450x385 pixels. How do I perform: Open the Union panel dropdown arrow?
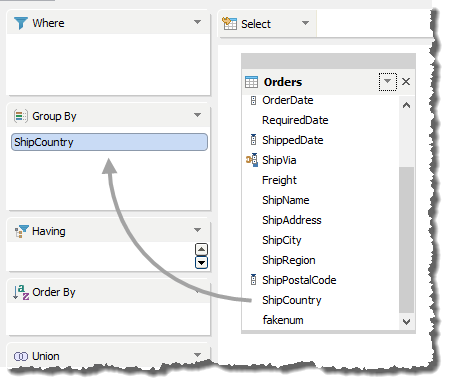[197, 355]
